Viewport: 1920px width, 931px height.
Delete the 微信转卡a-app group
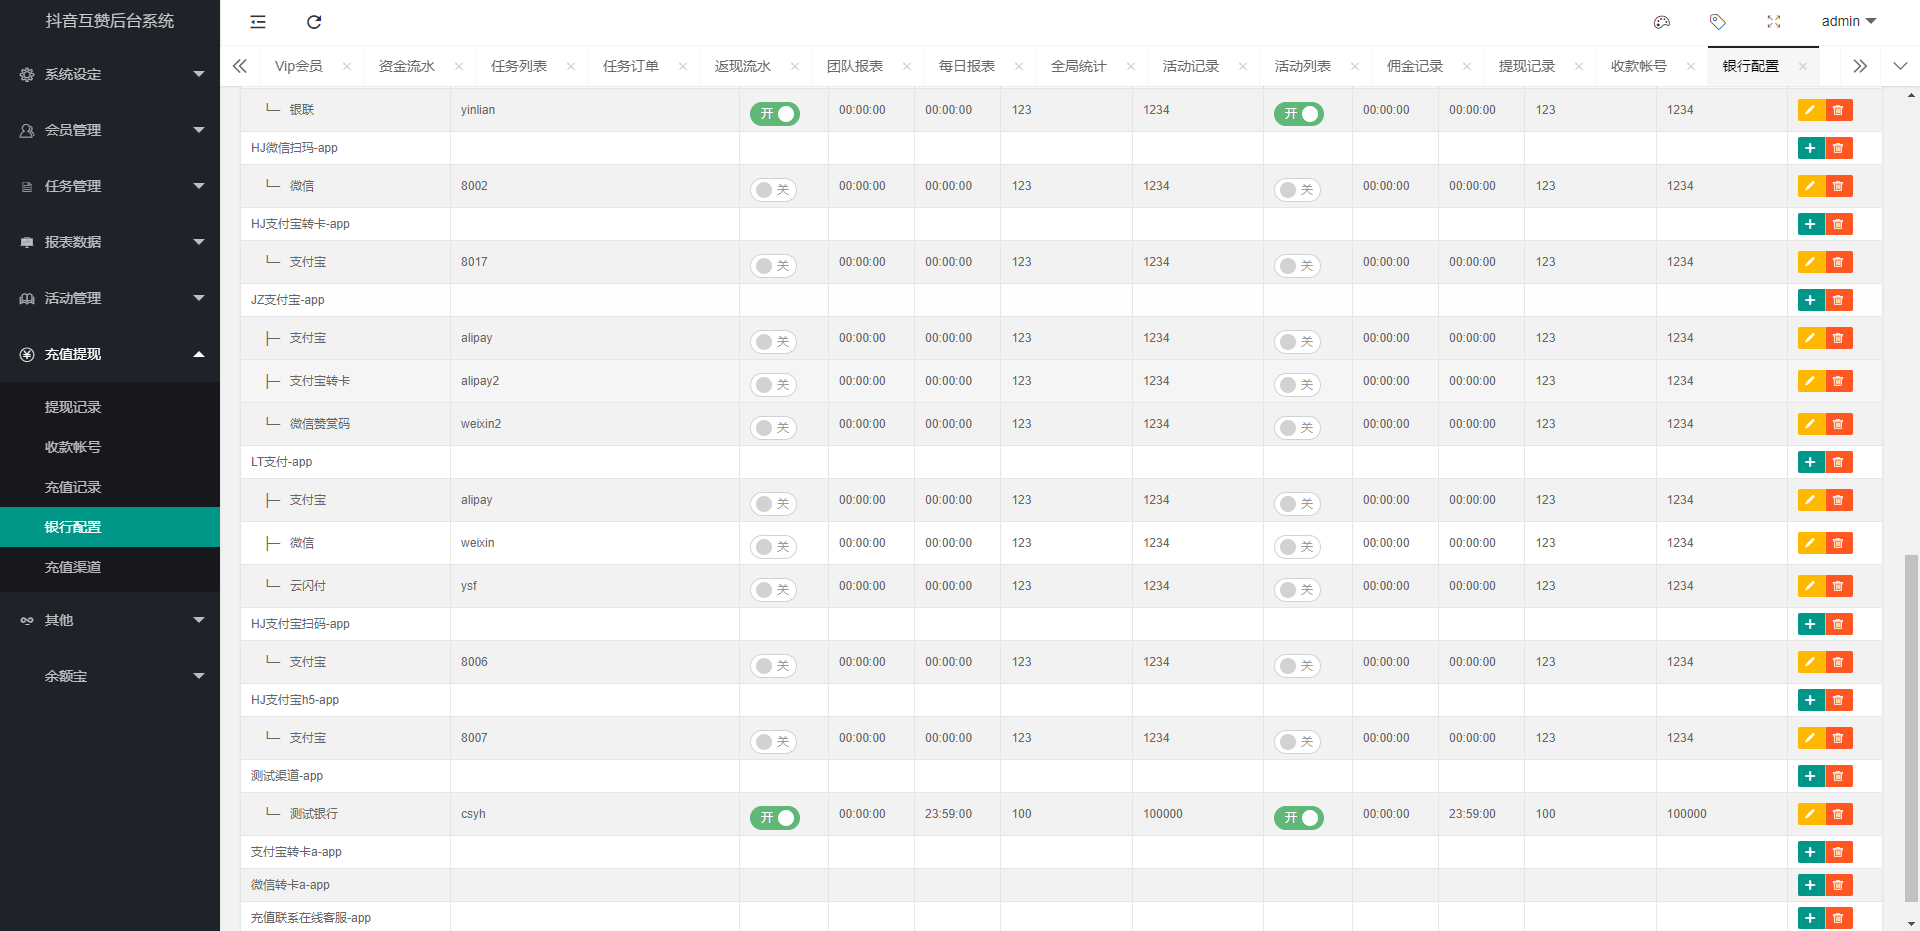tap(1839, 885)
